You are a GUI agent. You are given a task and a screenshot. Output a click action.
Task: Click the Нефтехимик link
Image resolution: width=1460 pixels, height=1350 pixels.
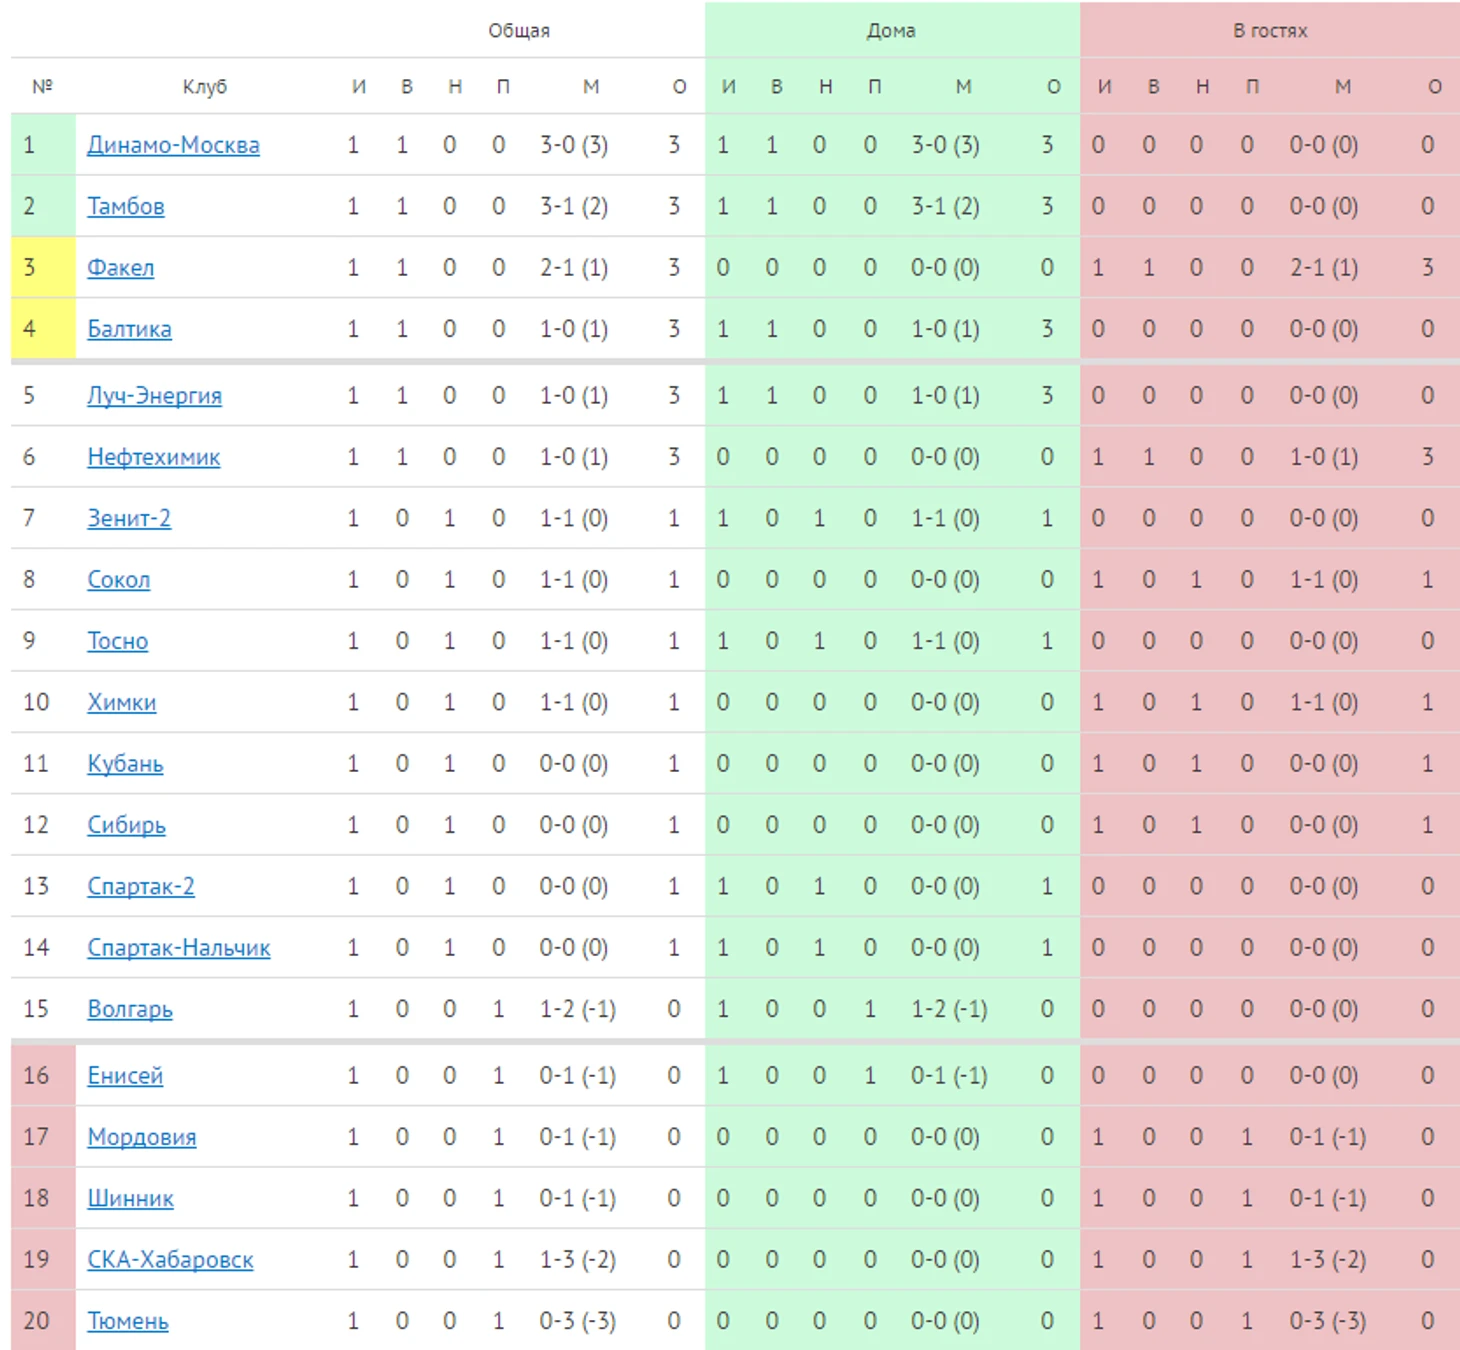153,458
